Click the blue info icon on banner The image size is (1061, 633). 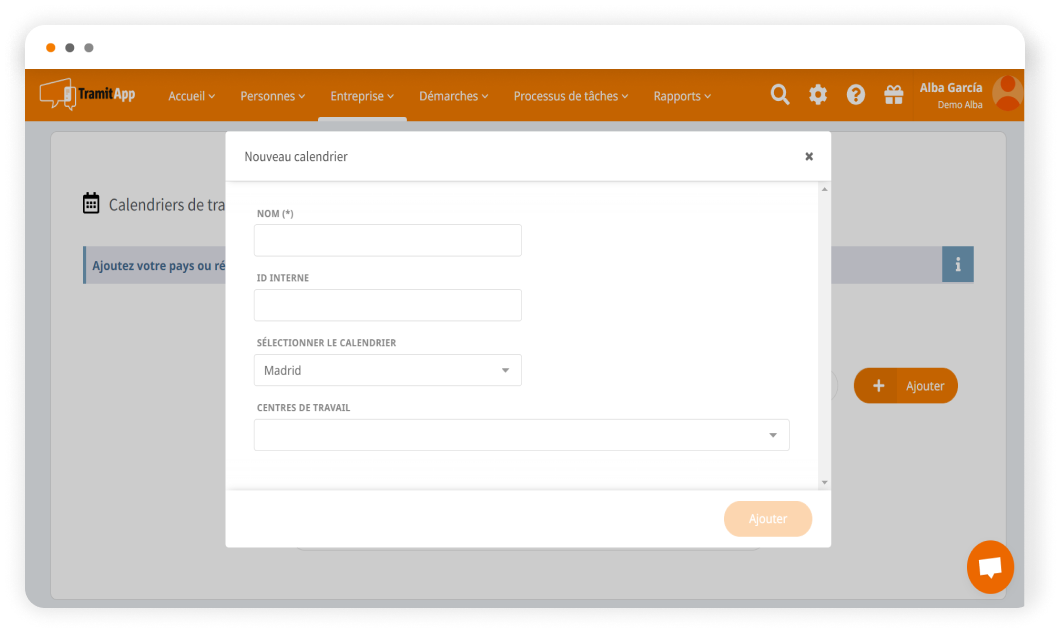(957, 265)
